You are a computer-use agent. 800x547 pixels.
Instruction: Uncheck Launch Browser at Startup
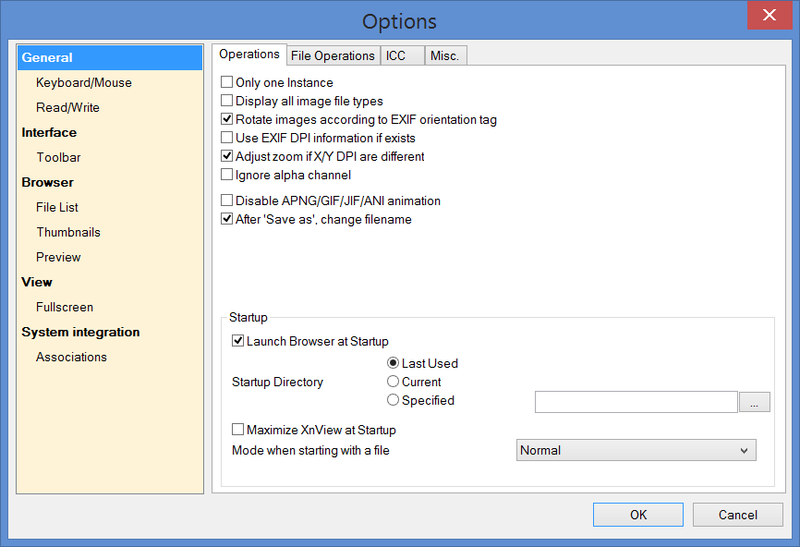point(238,341)
